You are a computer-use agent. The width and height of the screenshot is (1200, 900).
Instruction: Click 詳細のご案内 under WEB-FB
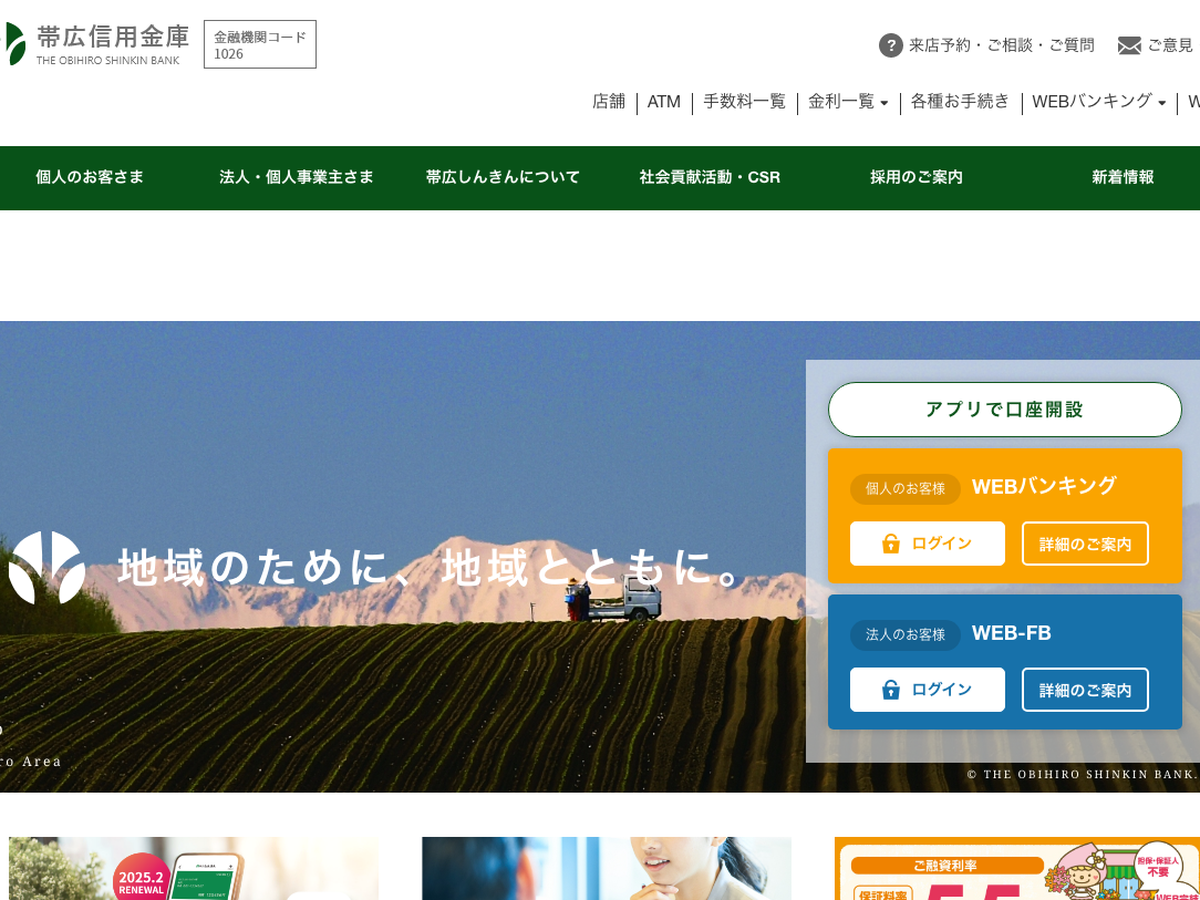(1085, 690)
